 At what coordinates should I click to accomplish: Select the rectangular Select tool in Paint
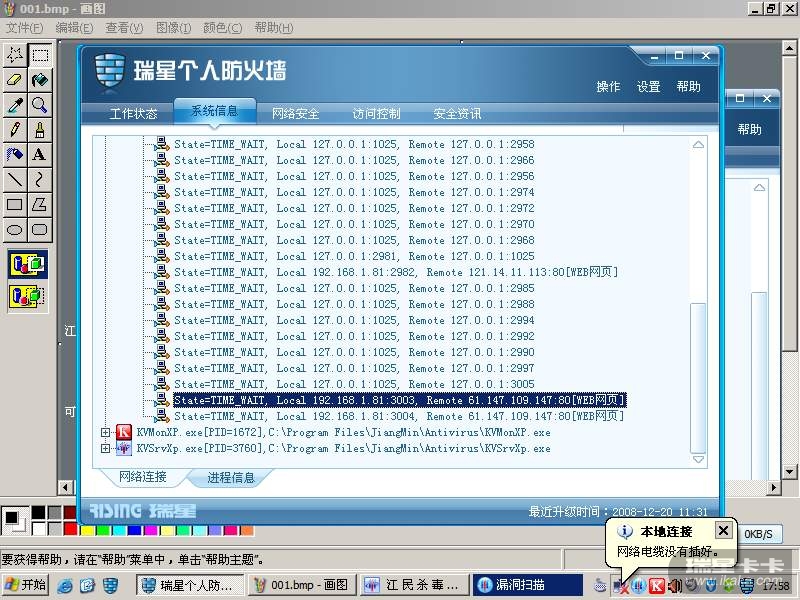tap(40, 54)
